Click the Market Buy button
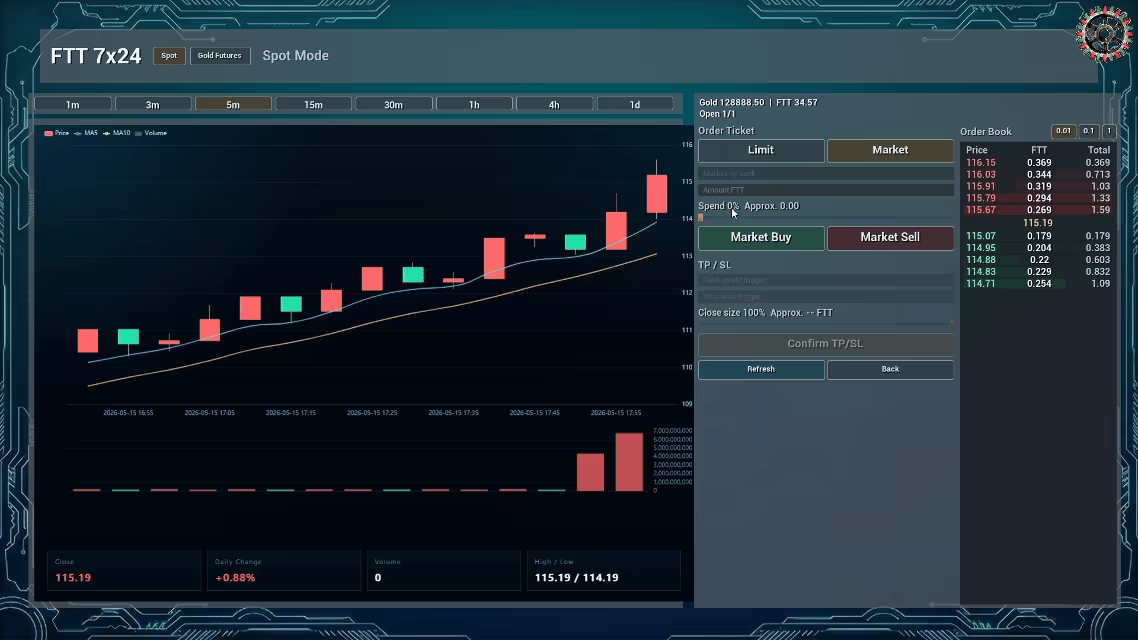 761,237
